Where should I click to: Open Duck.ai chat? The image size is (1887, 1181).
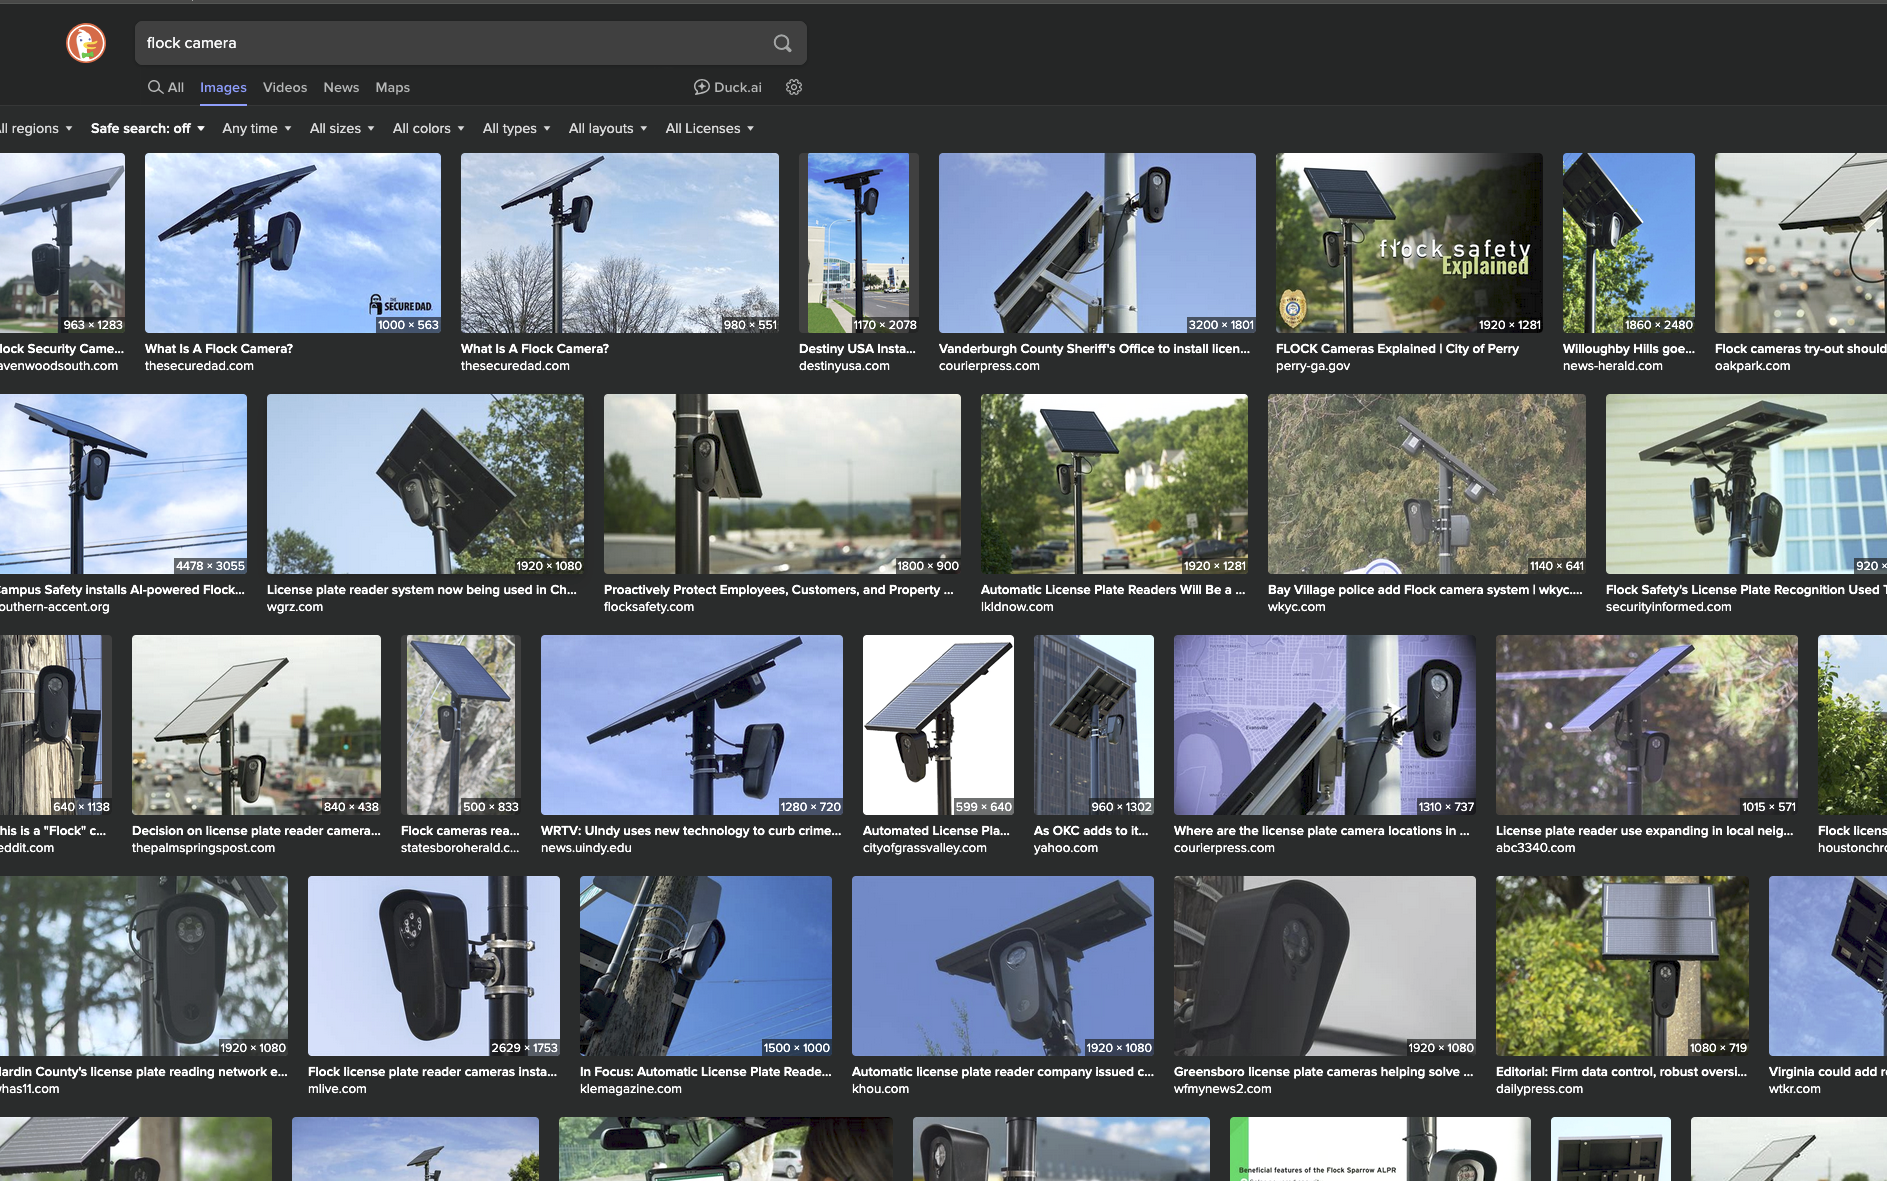pyautogui.click(x=728, y=87)
